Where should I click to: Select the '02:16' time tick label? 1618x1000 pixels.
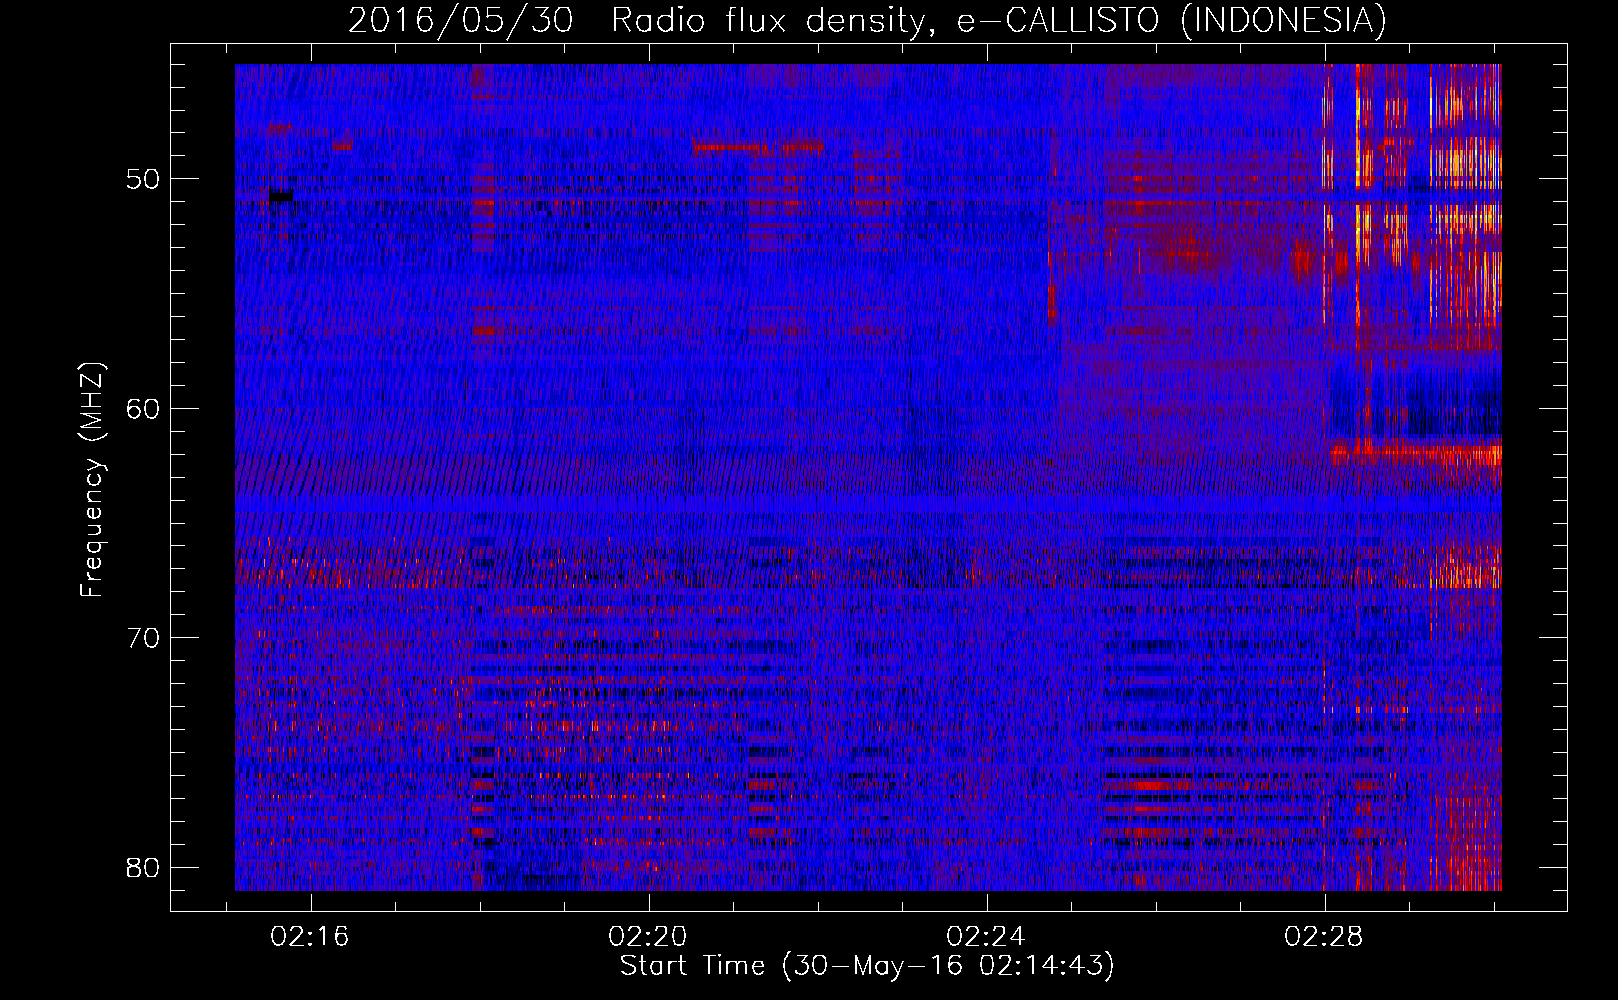[310, 937]
